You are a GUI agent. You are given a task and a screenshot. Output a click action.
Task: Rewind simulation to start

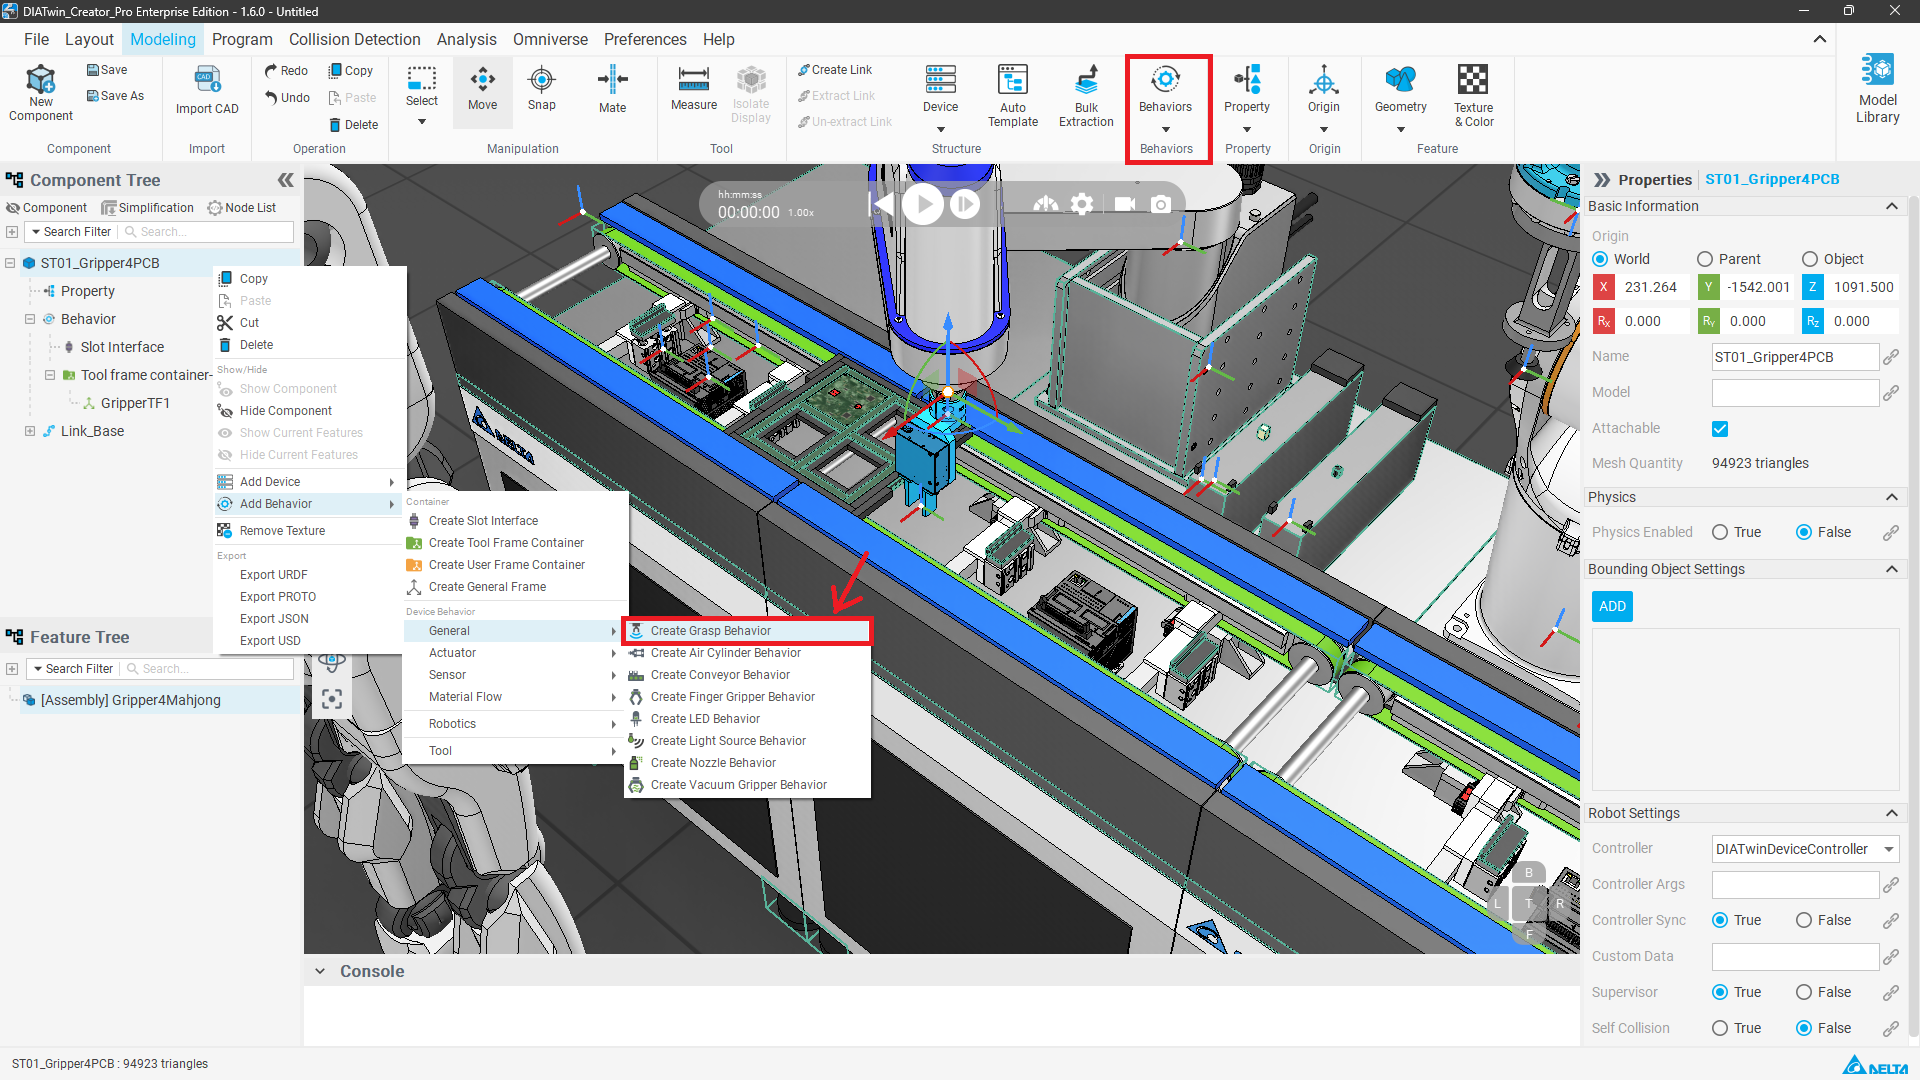pyautogui.click(x=883, y=205)
